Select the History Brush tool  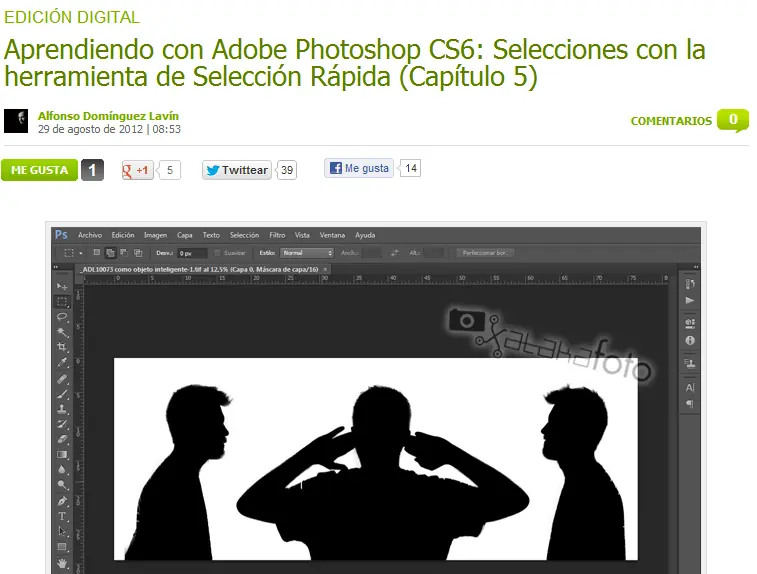tap(62, 424)
